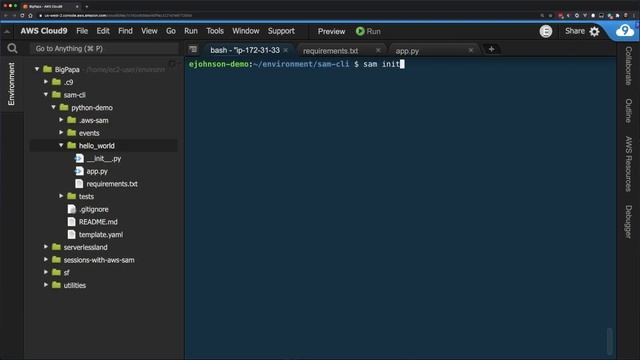Image resolution: width=640 pixels, height=360 pixels.
Task: Switch to the requirements.txt tab
Action: 331,51
